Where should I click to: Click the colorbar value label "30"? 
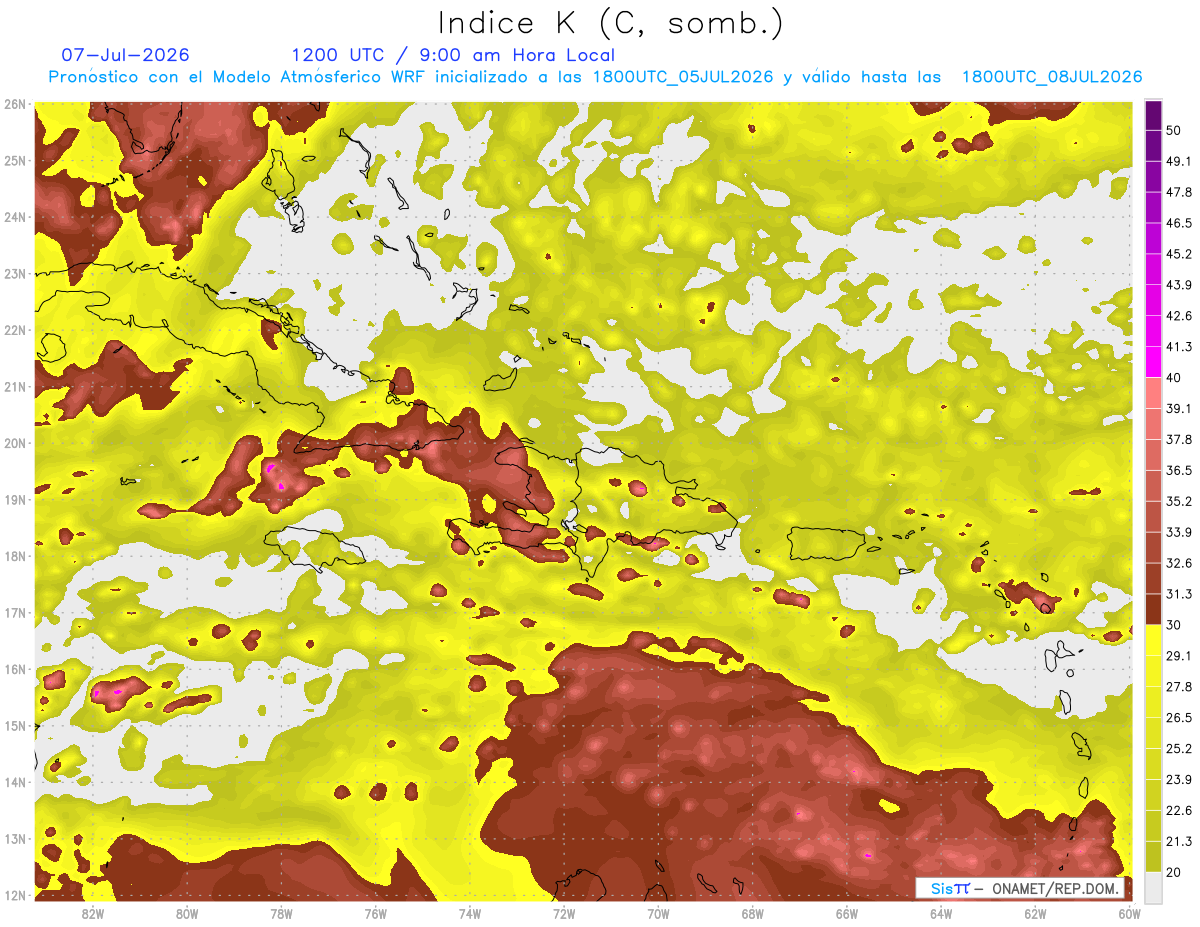1174,625
